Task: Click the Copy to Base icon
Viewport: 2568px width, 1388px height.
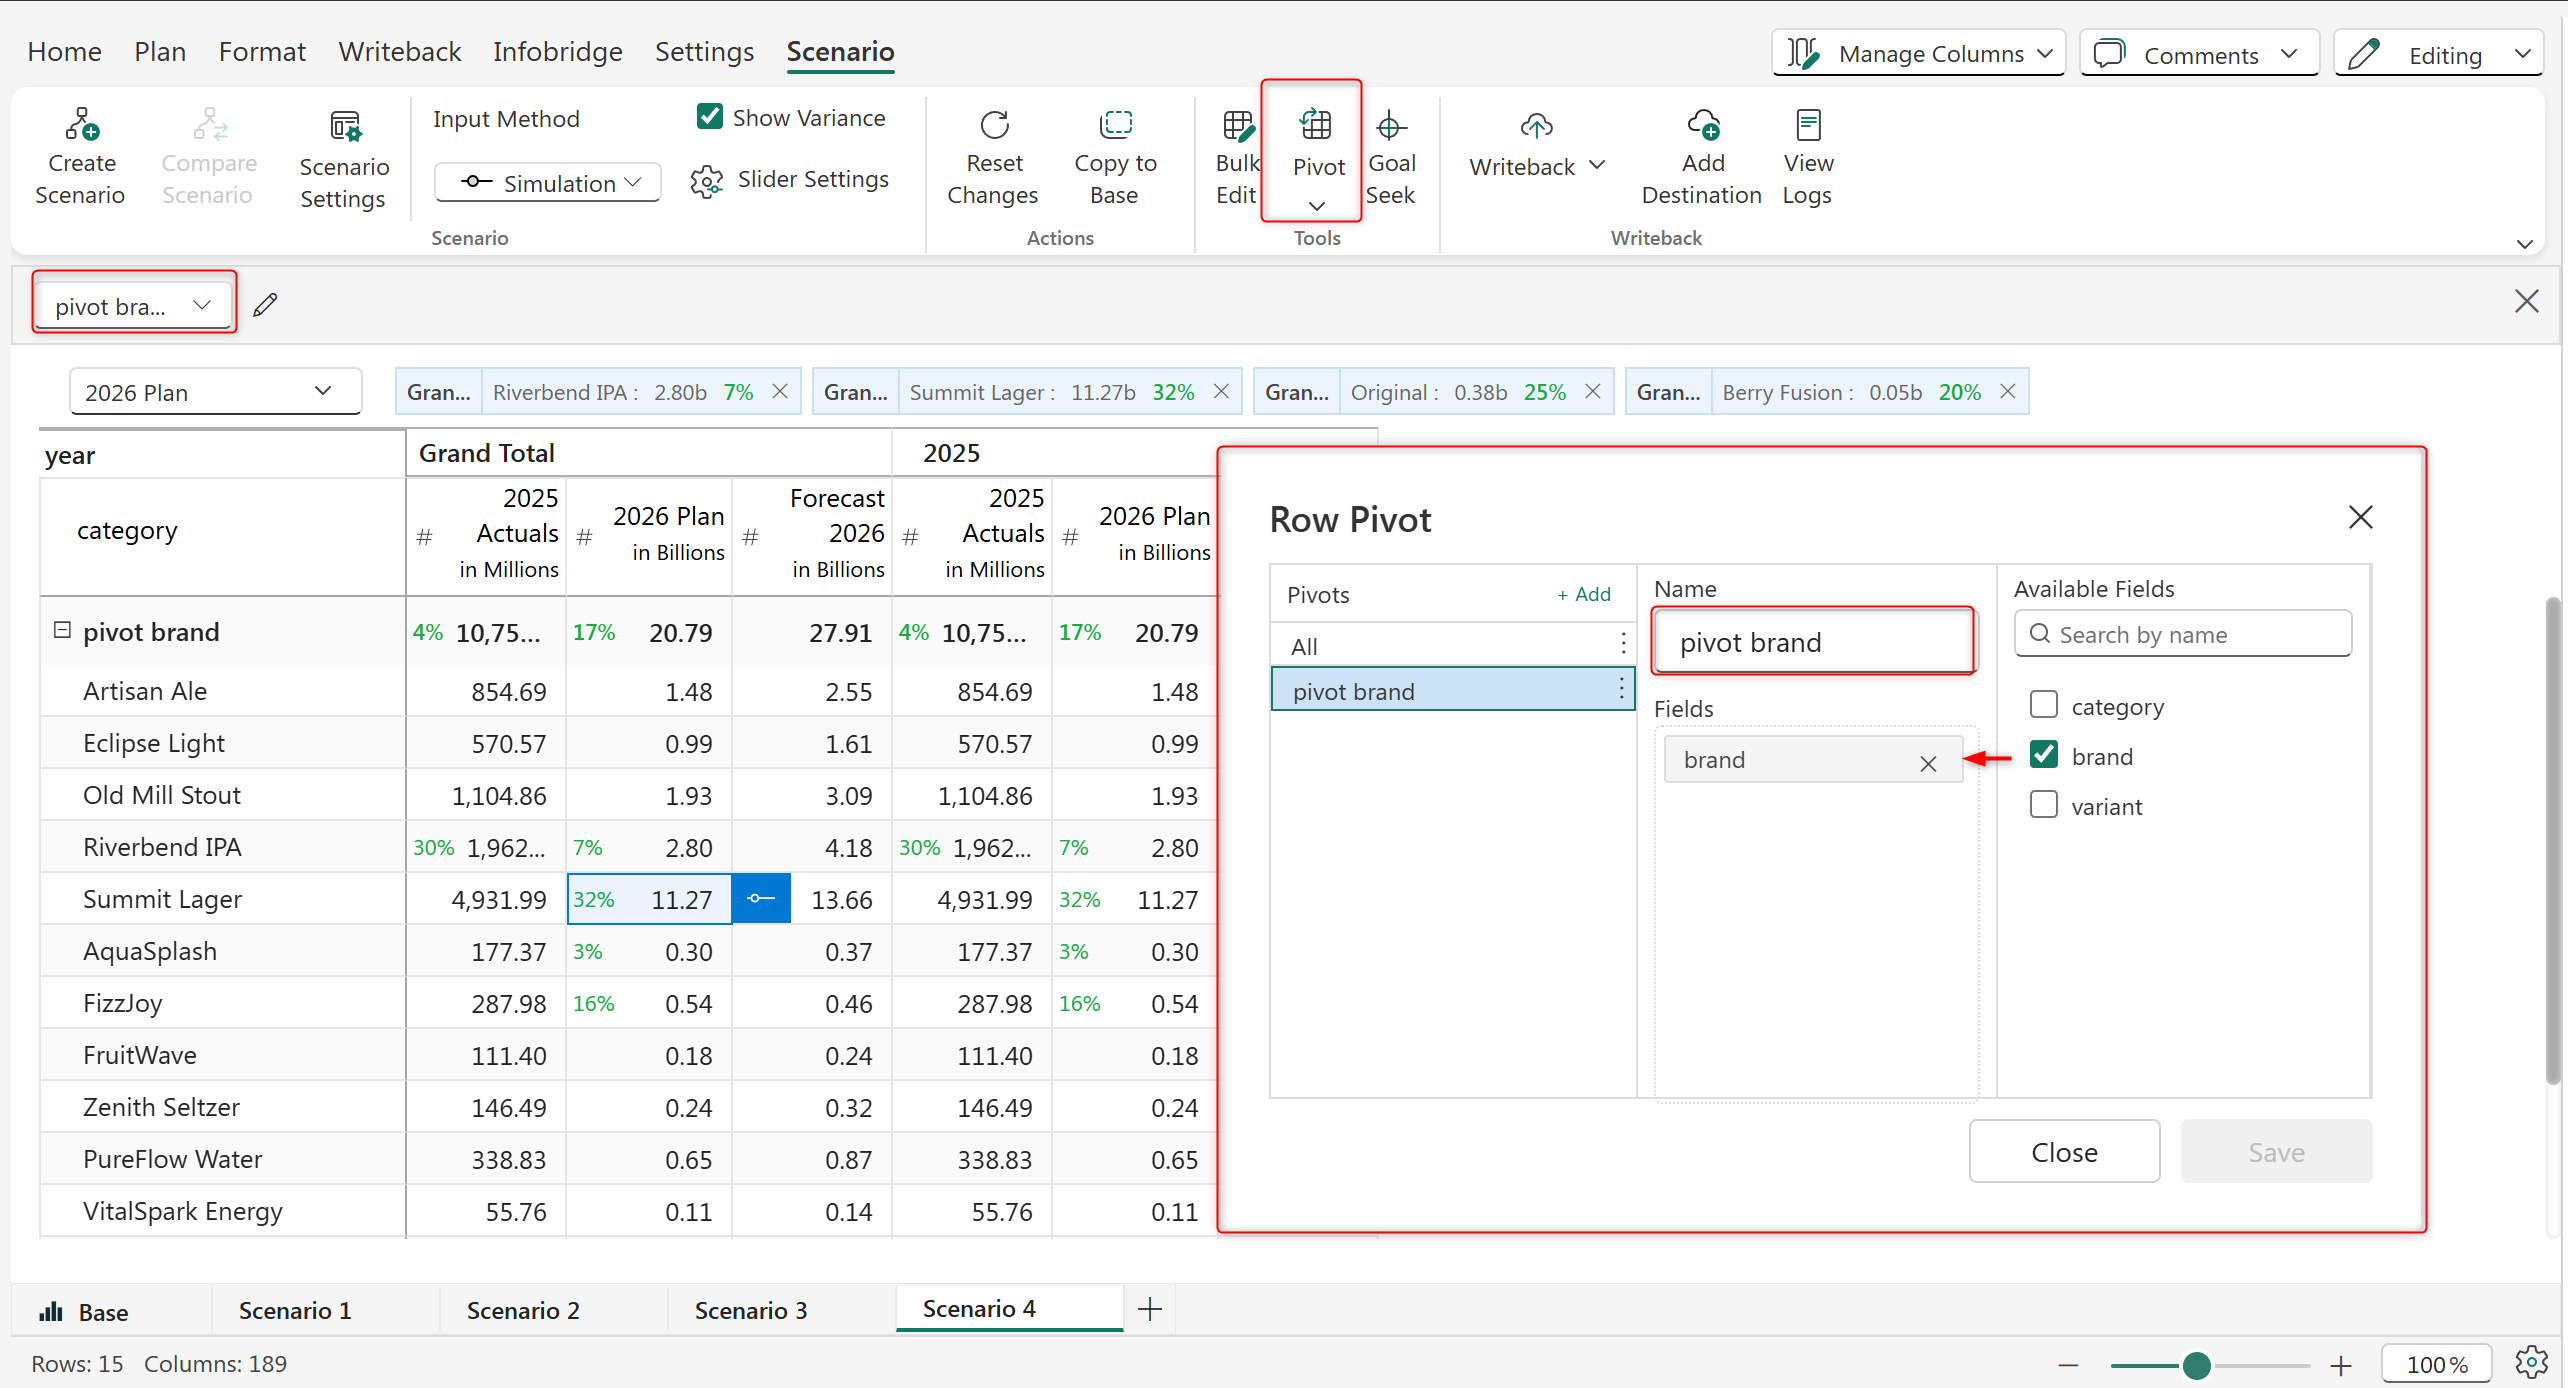Action: pyautogui.click(x=1115, y=125)
